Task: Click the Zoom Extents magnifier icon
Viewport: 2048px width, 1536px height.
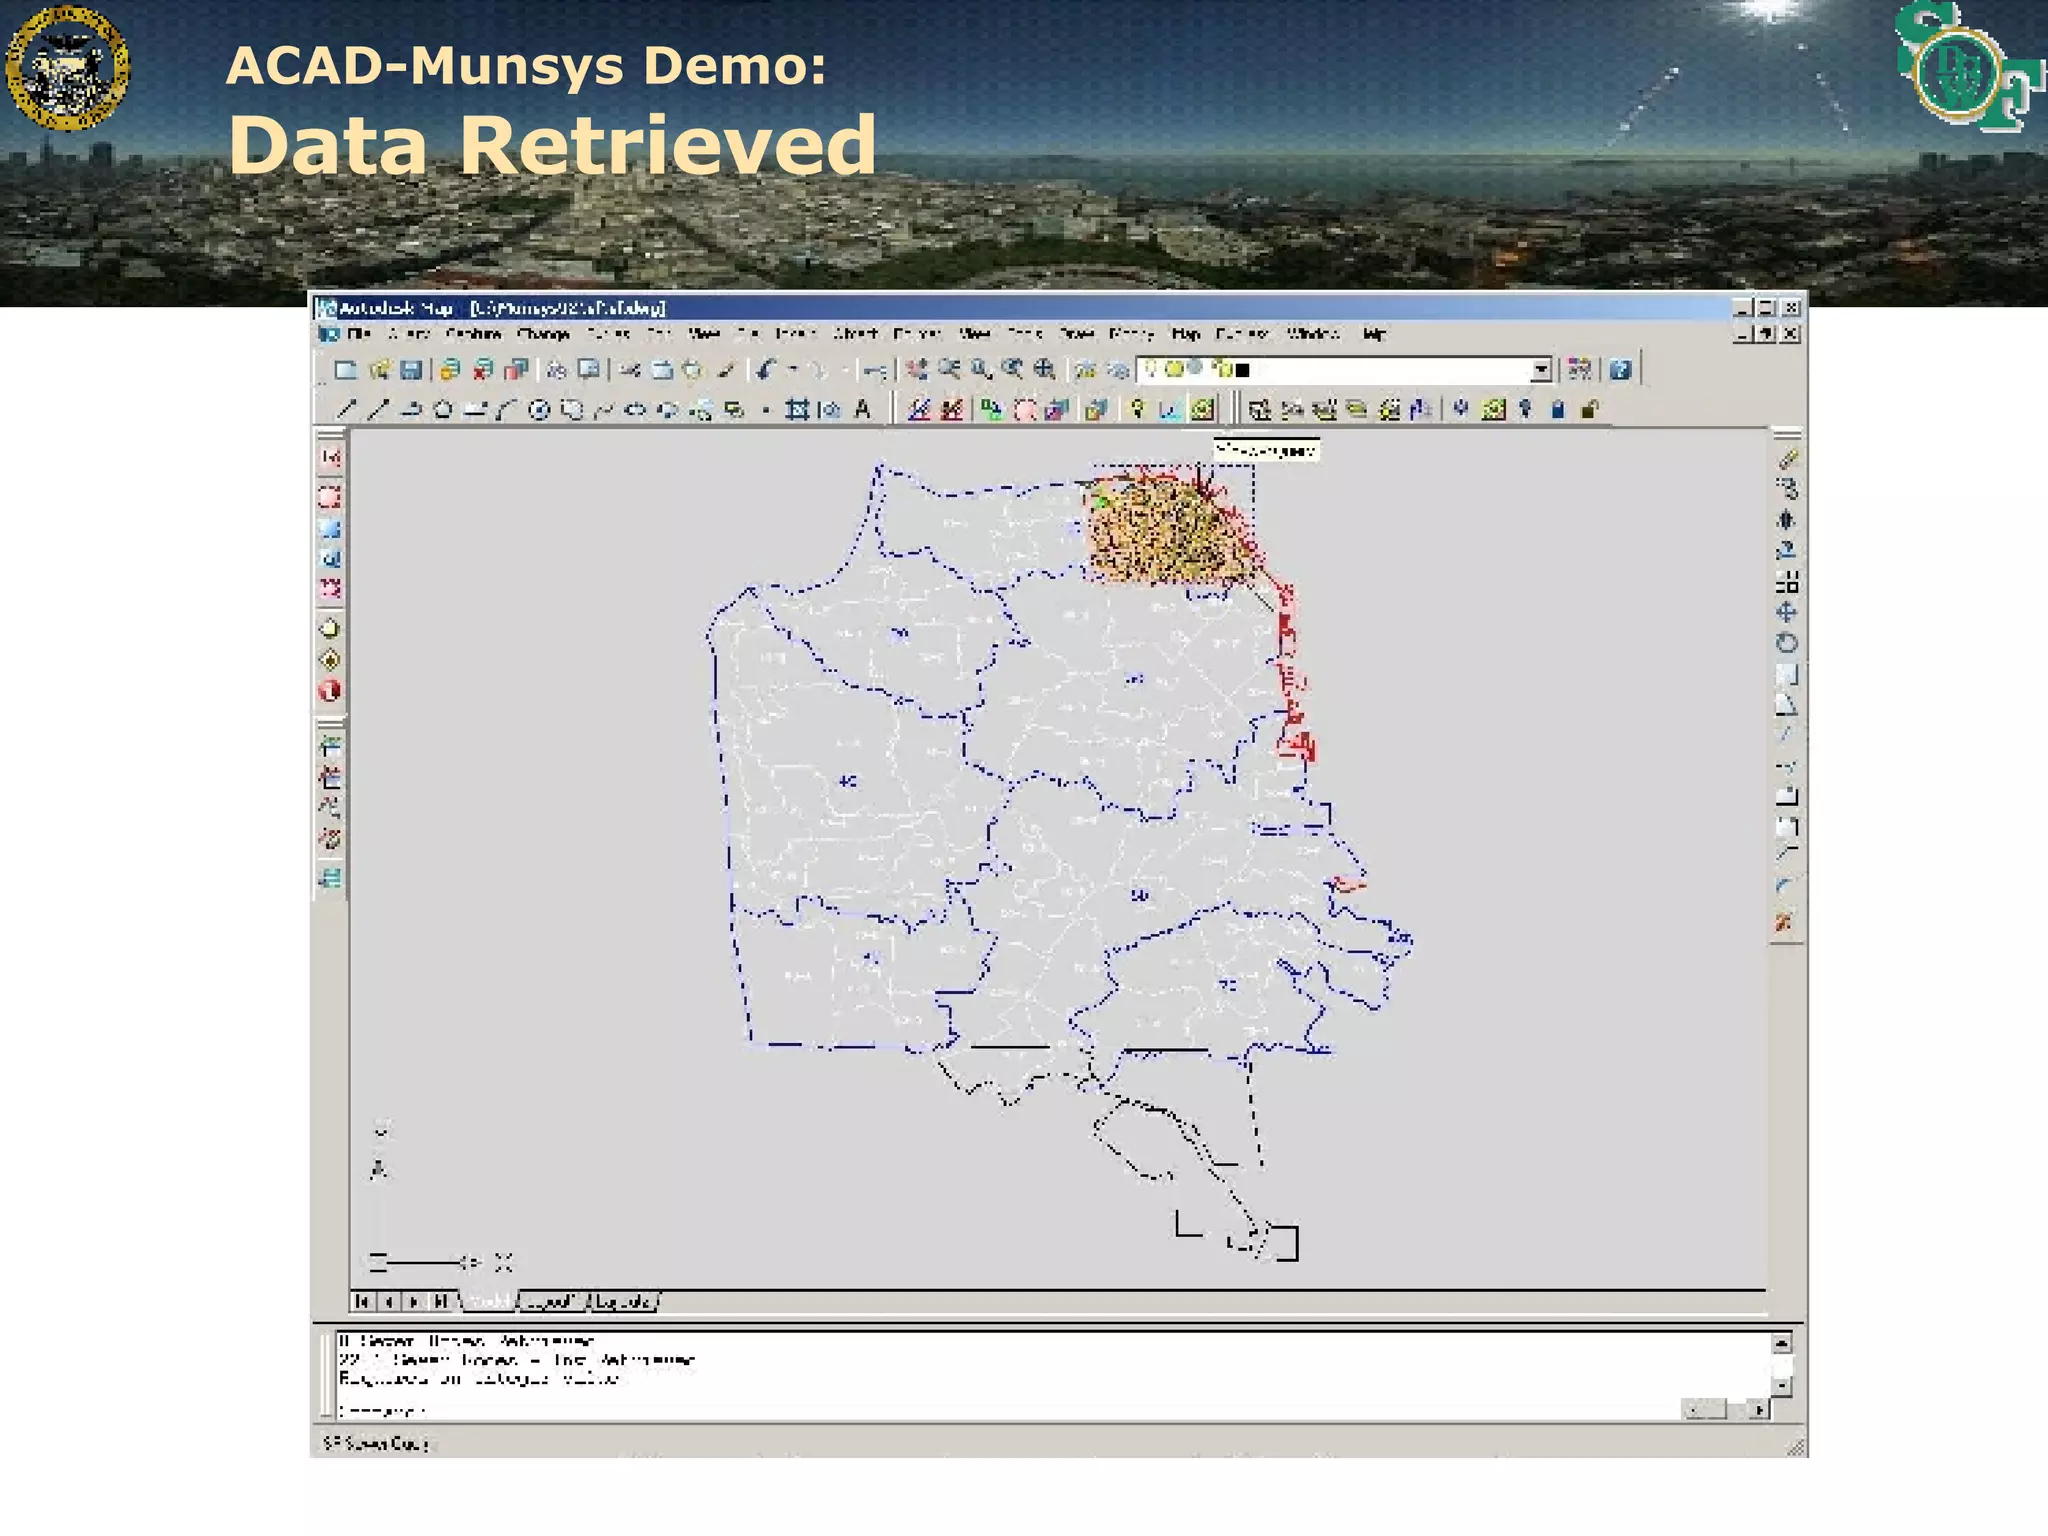Action: (x=1045, y=370)
